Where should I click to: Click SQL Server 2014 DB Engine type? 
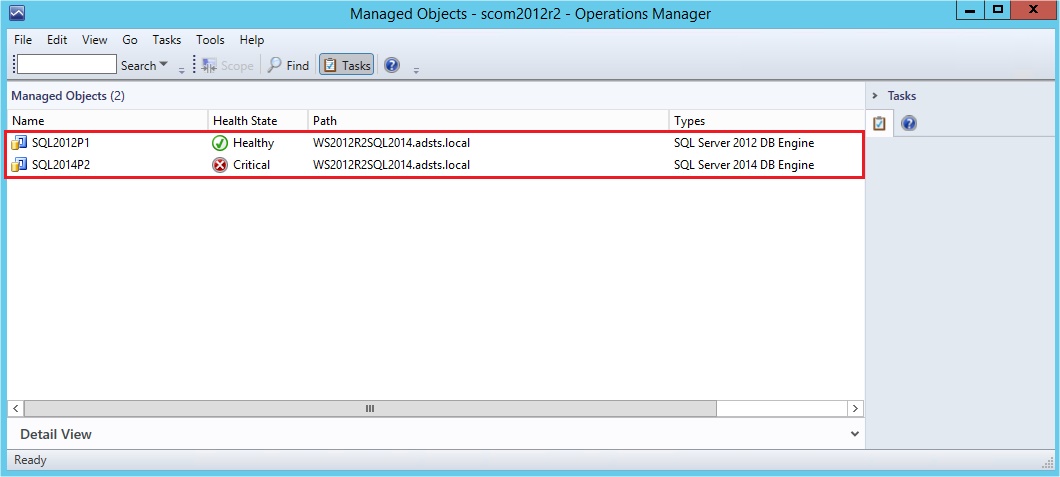point(744,165)
